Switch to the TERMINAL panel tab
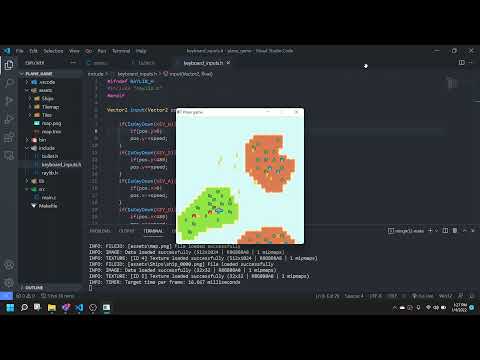The height and width of the screenshot is (360, 480). click(153, 231)
